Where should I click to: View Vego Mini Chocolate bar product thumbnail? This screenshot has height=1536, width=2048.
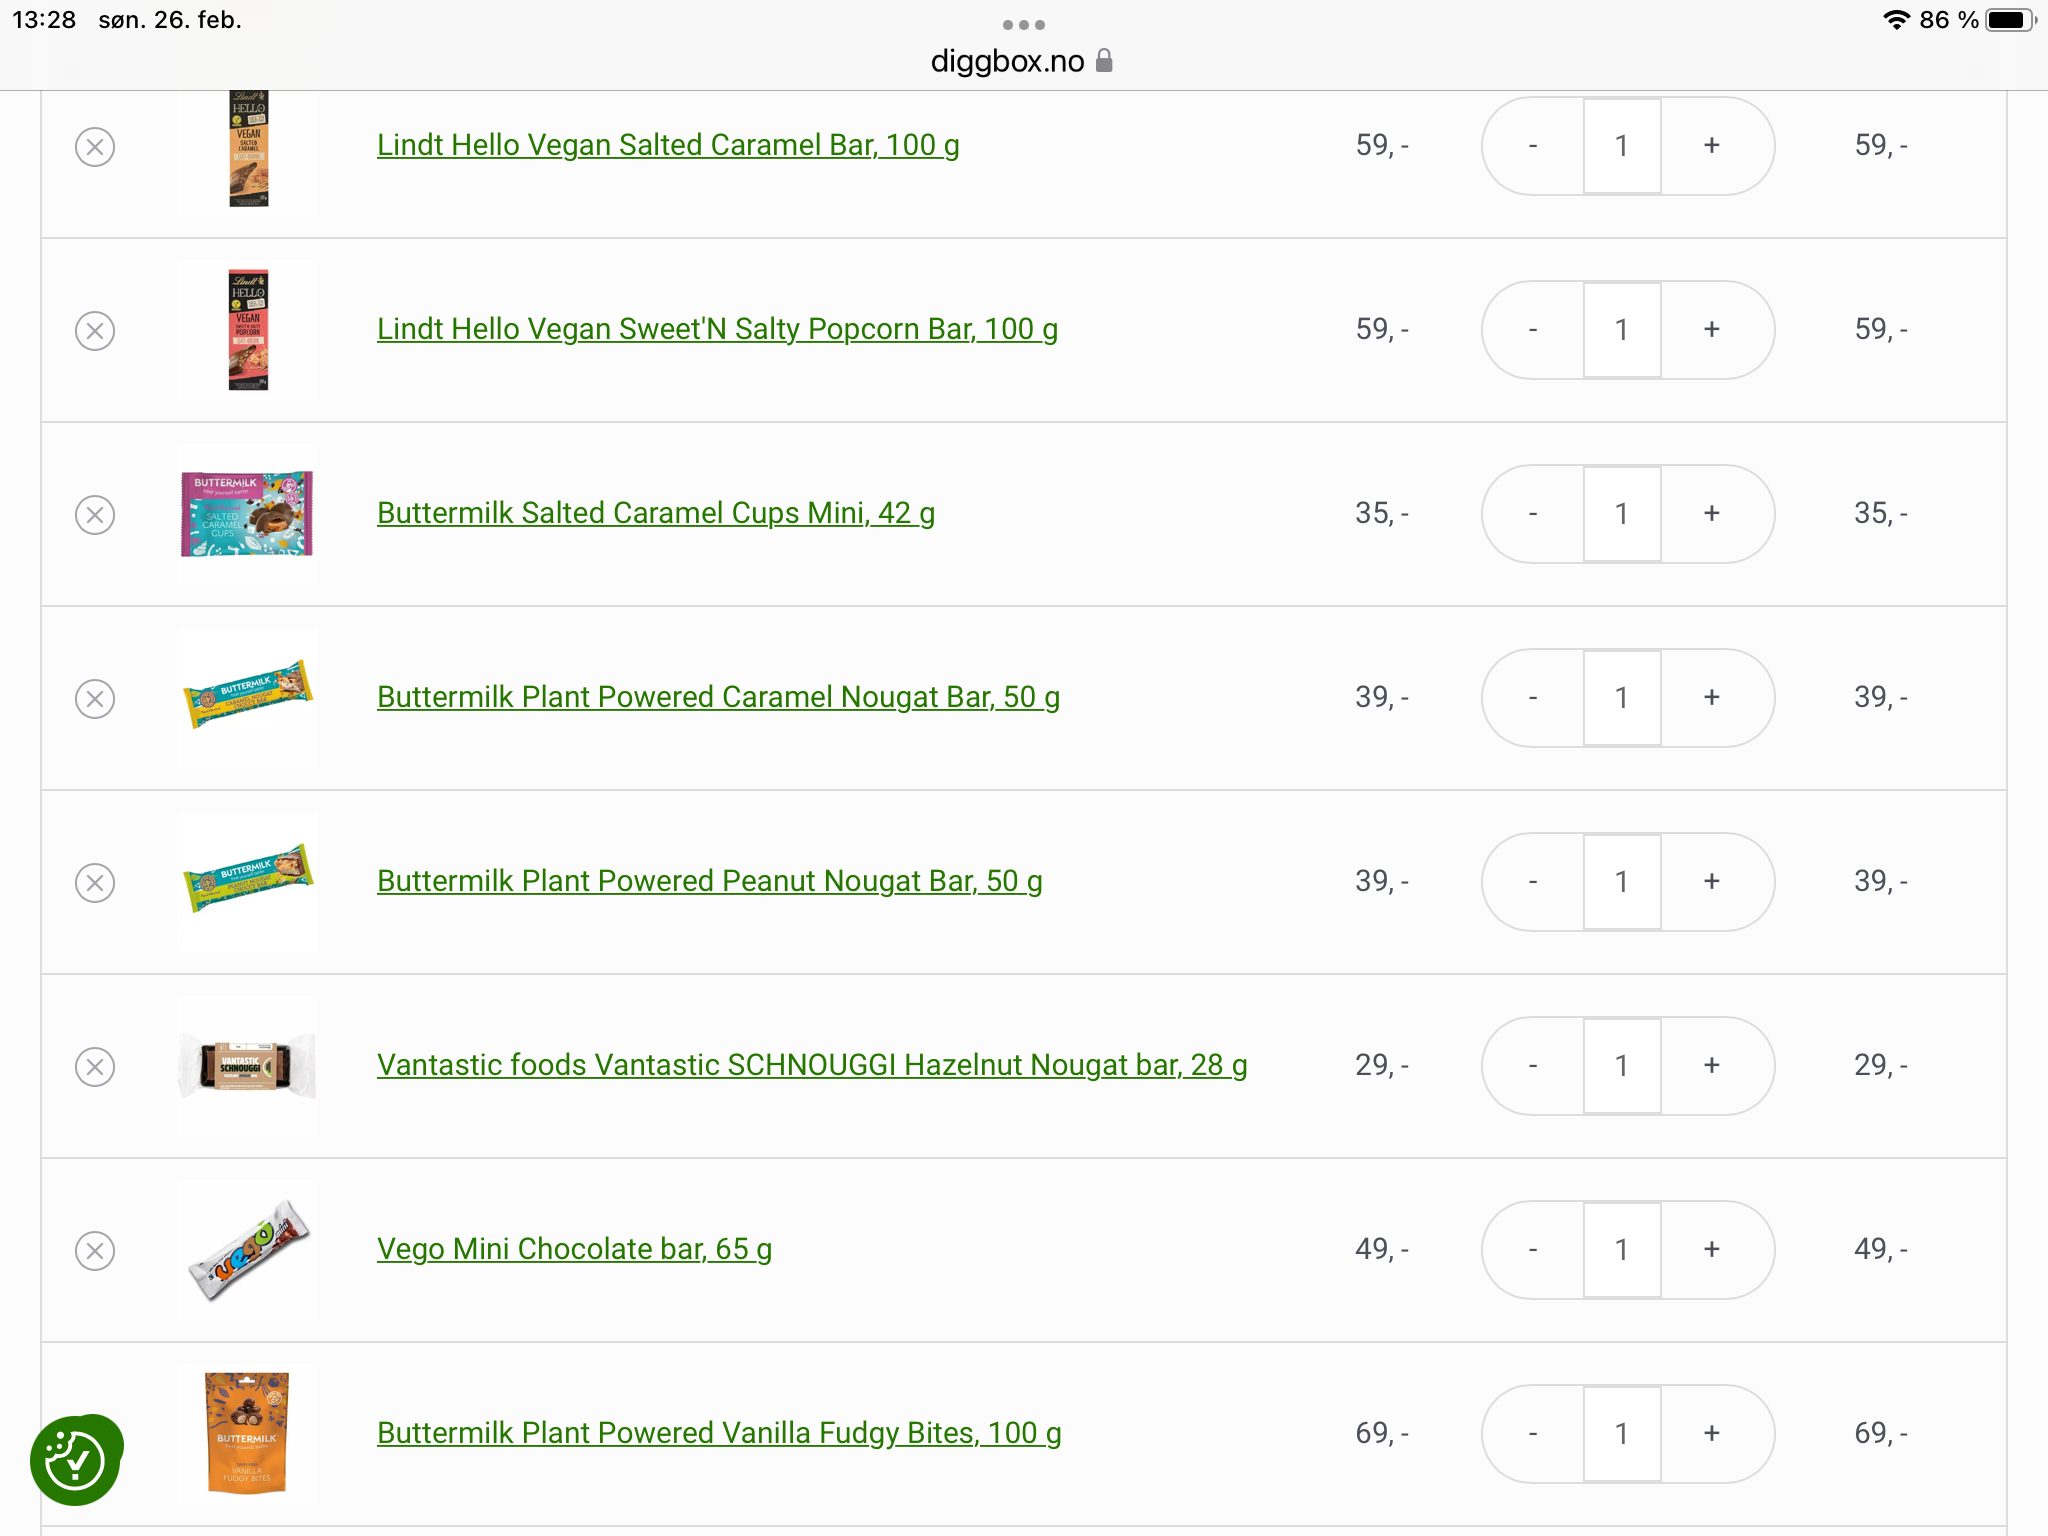pyautogui.click(x=247, y=1250)
